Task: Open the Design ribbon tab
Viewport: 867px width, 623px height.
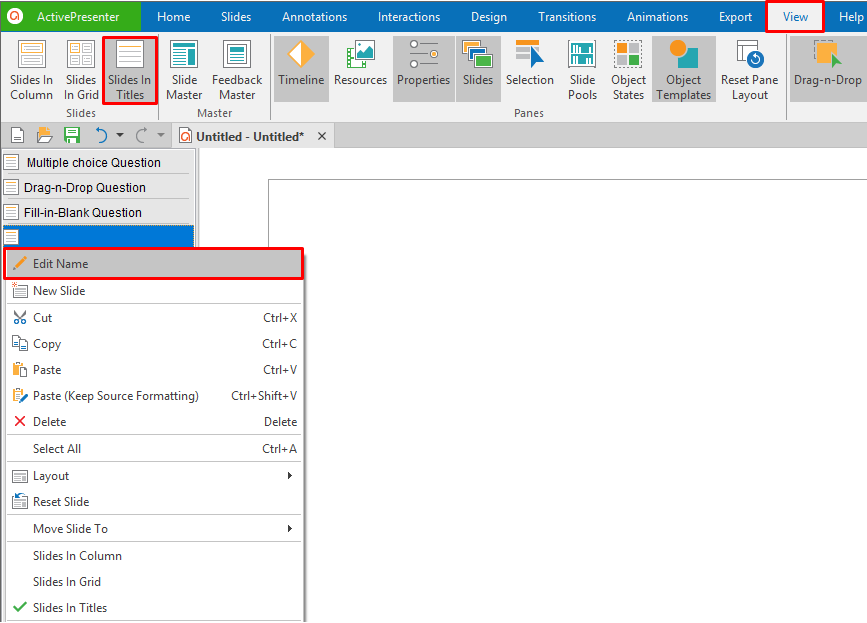Action: [x=489, y=17]
